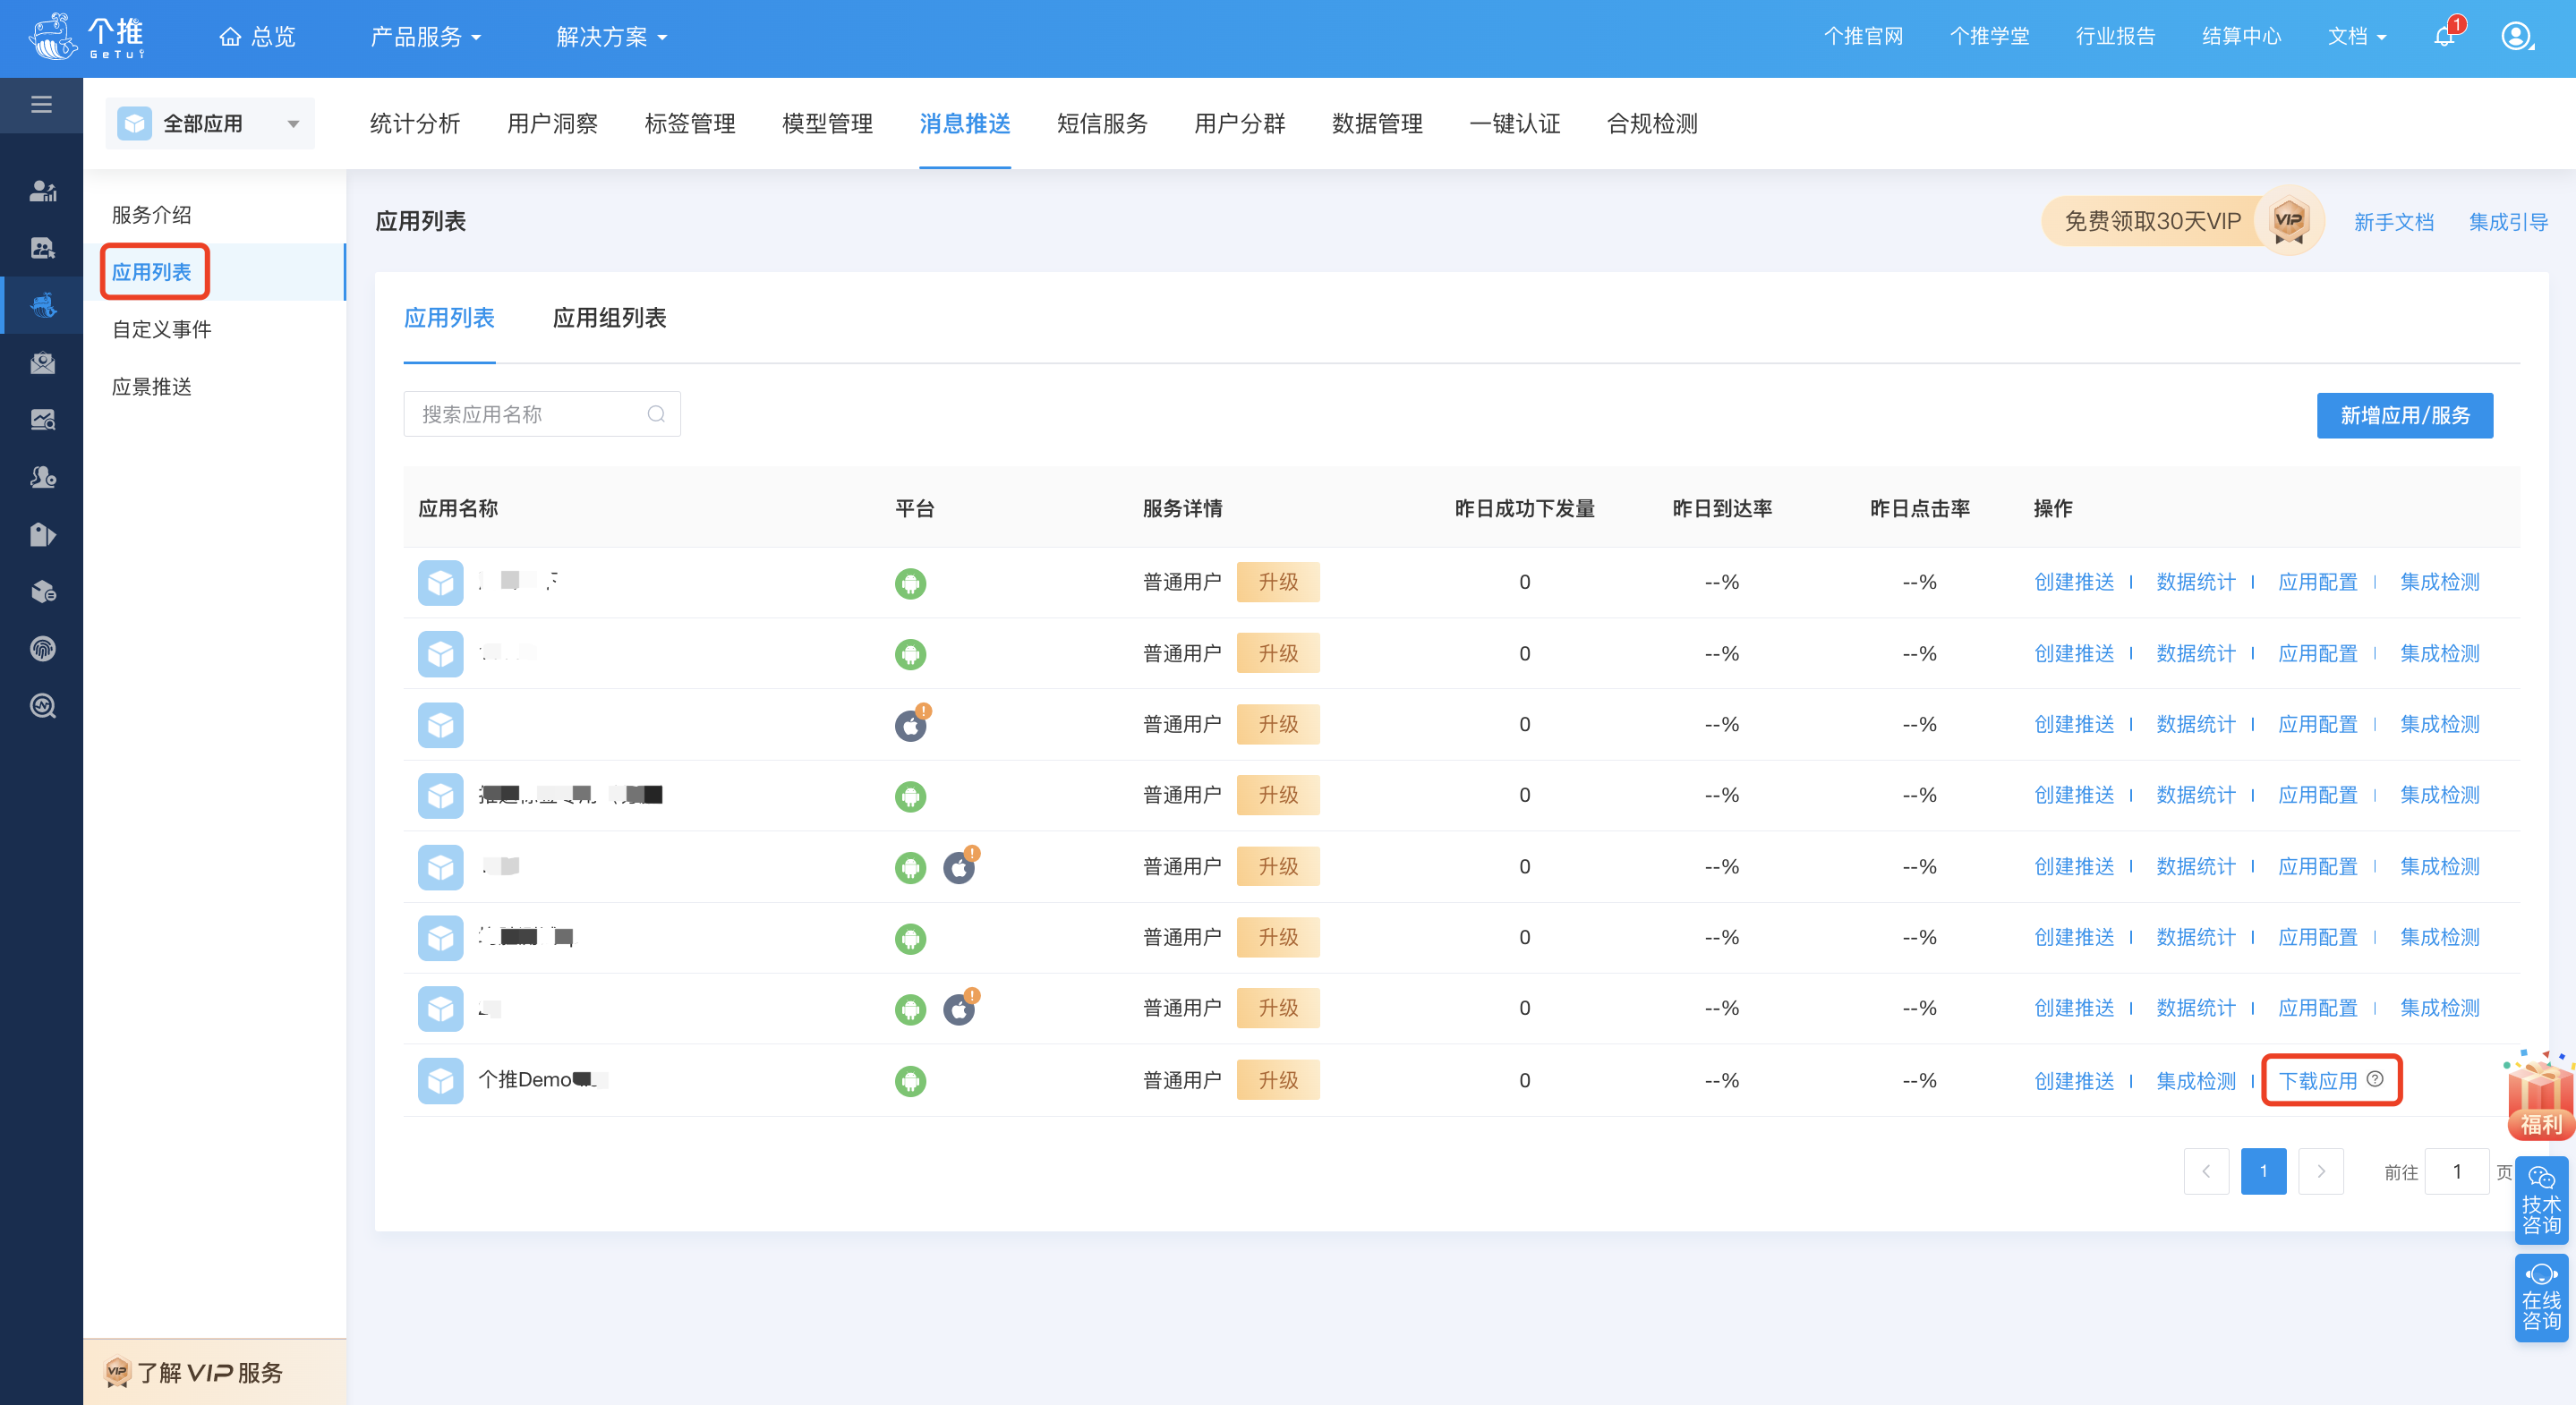Switch to 标签管理 tab
Viewport: 2576px width, 1405px height.
click(x=690, y=124)
